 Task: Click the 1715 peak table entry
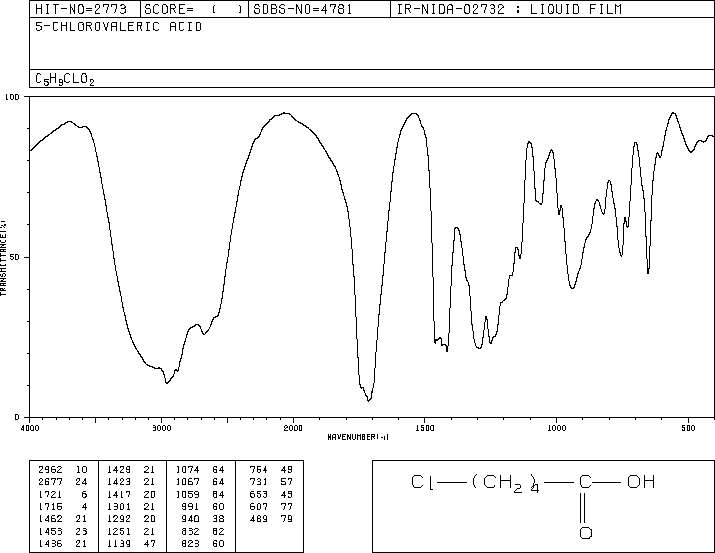pos(62,506)
